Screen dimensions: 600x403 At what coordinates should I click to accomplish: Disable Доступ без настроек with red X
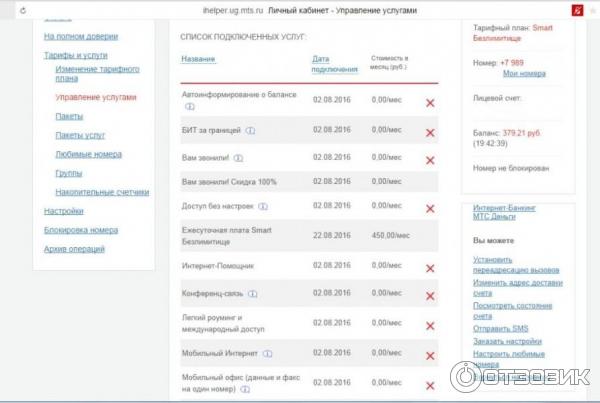pyautogui.click(x=430, y=208)
